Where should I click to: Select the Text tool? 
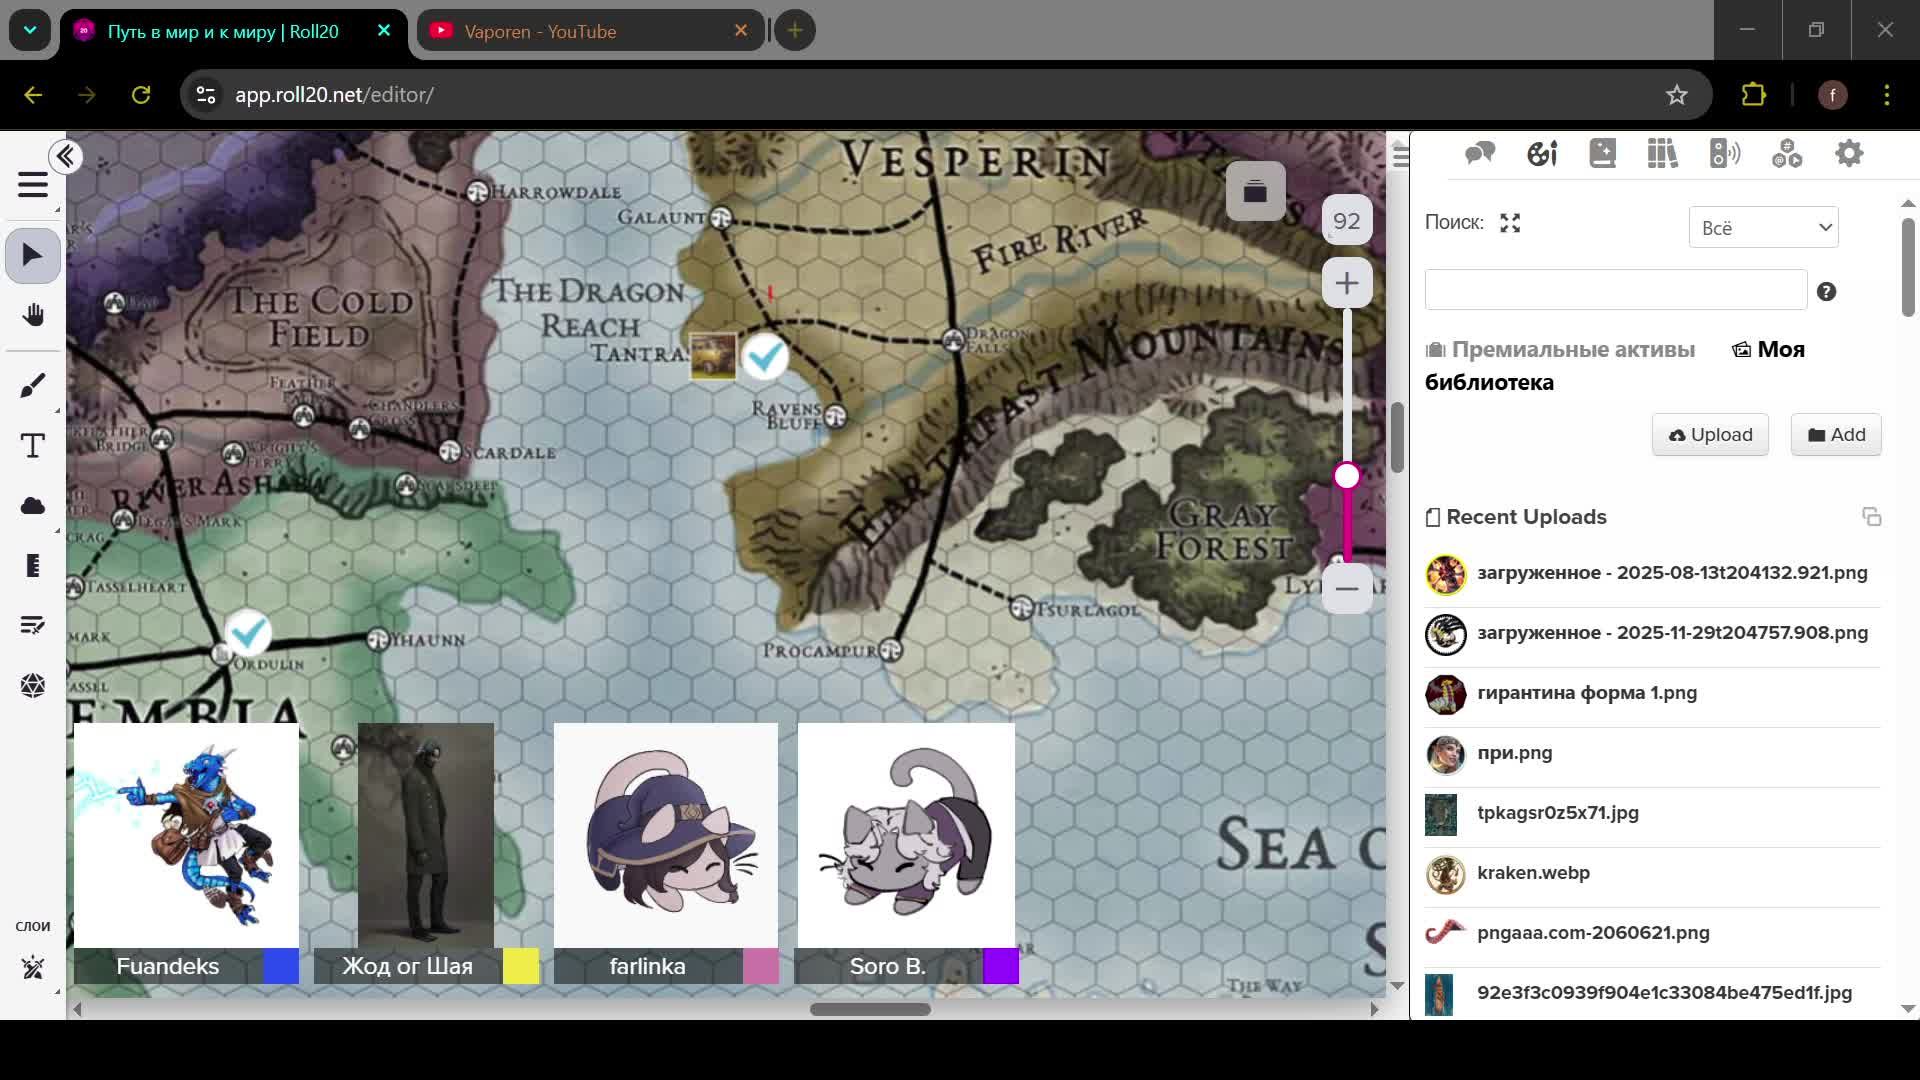(33, 445)
